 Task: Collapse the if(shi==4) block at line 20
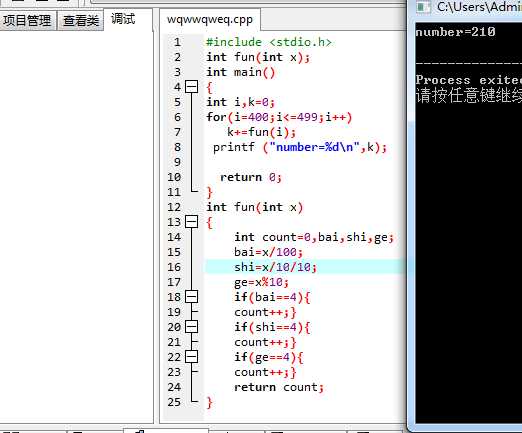click(x=191, y=327)
